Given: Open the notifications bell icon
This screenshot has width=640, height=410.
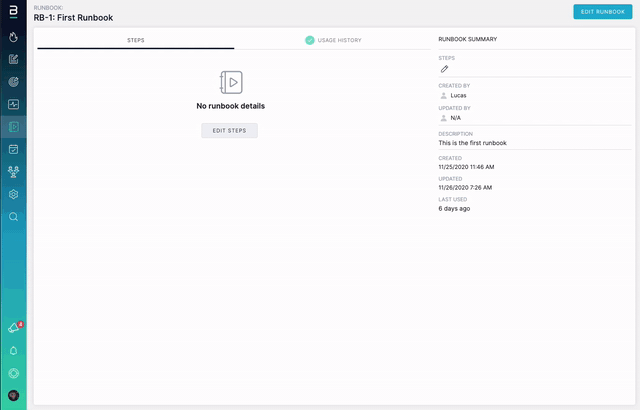Looking at the screenshot, I should 13,351.
